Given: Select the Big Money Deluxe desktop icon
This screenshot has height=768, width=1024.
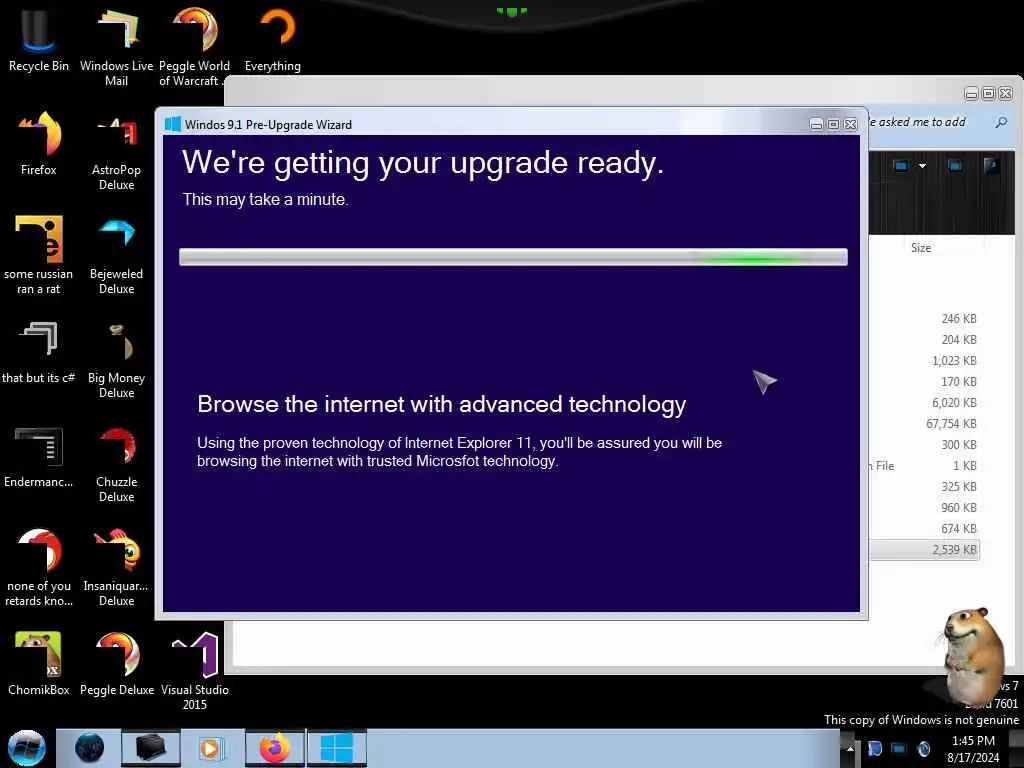Looking at the screenshot, I should (116, 359).
